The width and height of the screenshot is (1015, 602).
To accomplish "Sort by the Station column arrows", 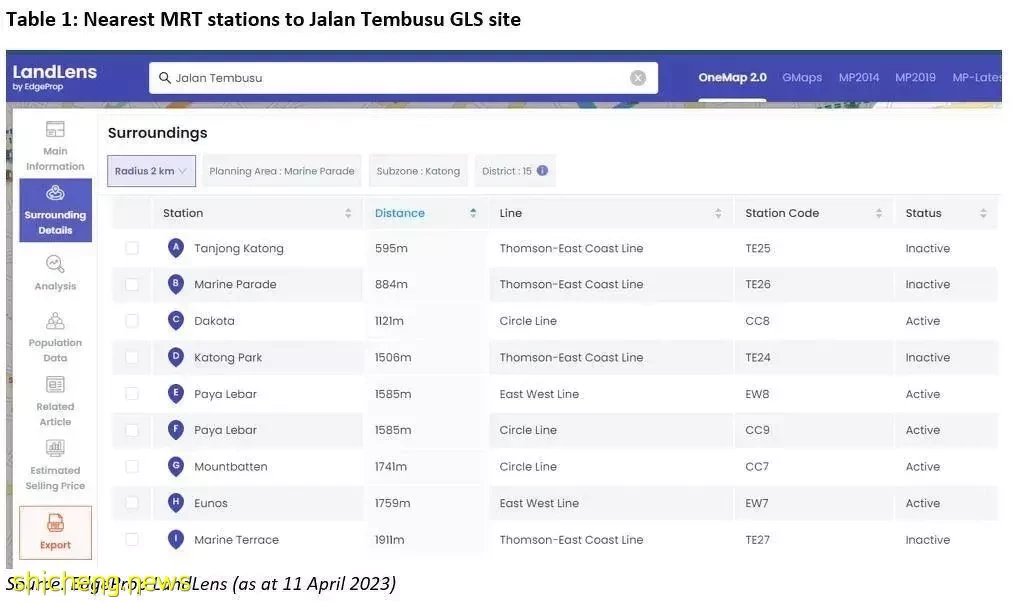I will 348,213.
